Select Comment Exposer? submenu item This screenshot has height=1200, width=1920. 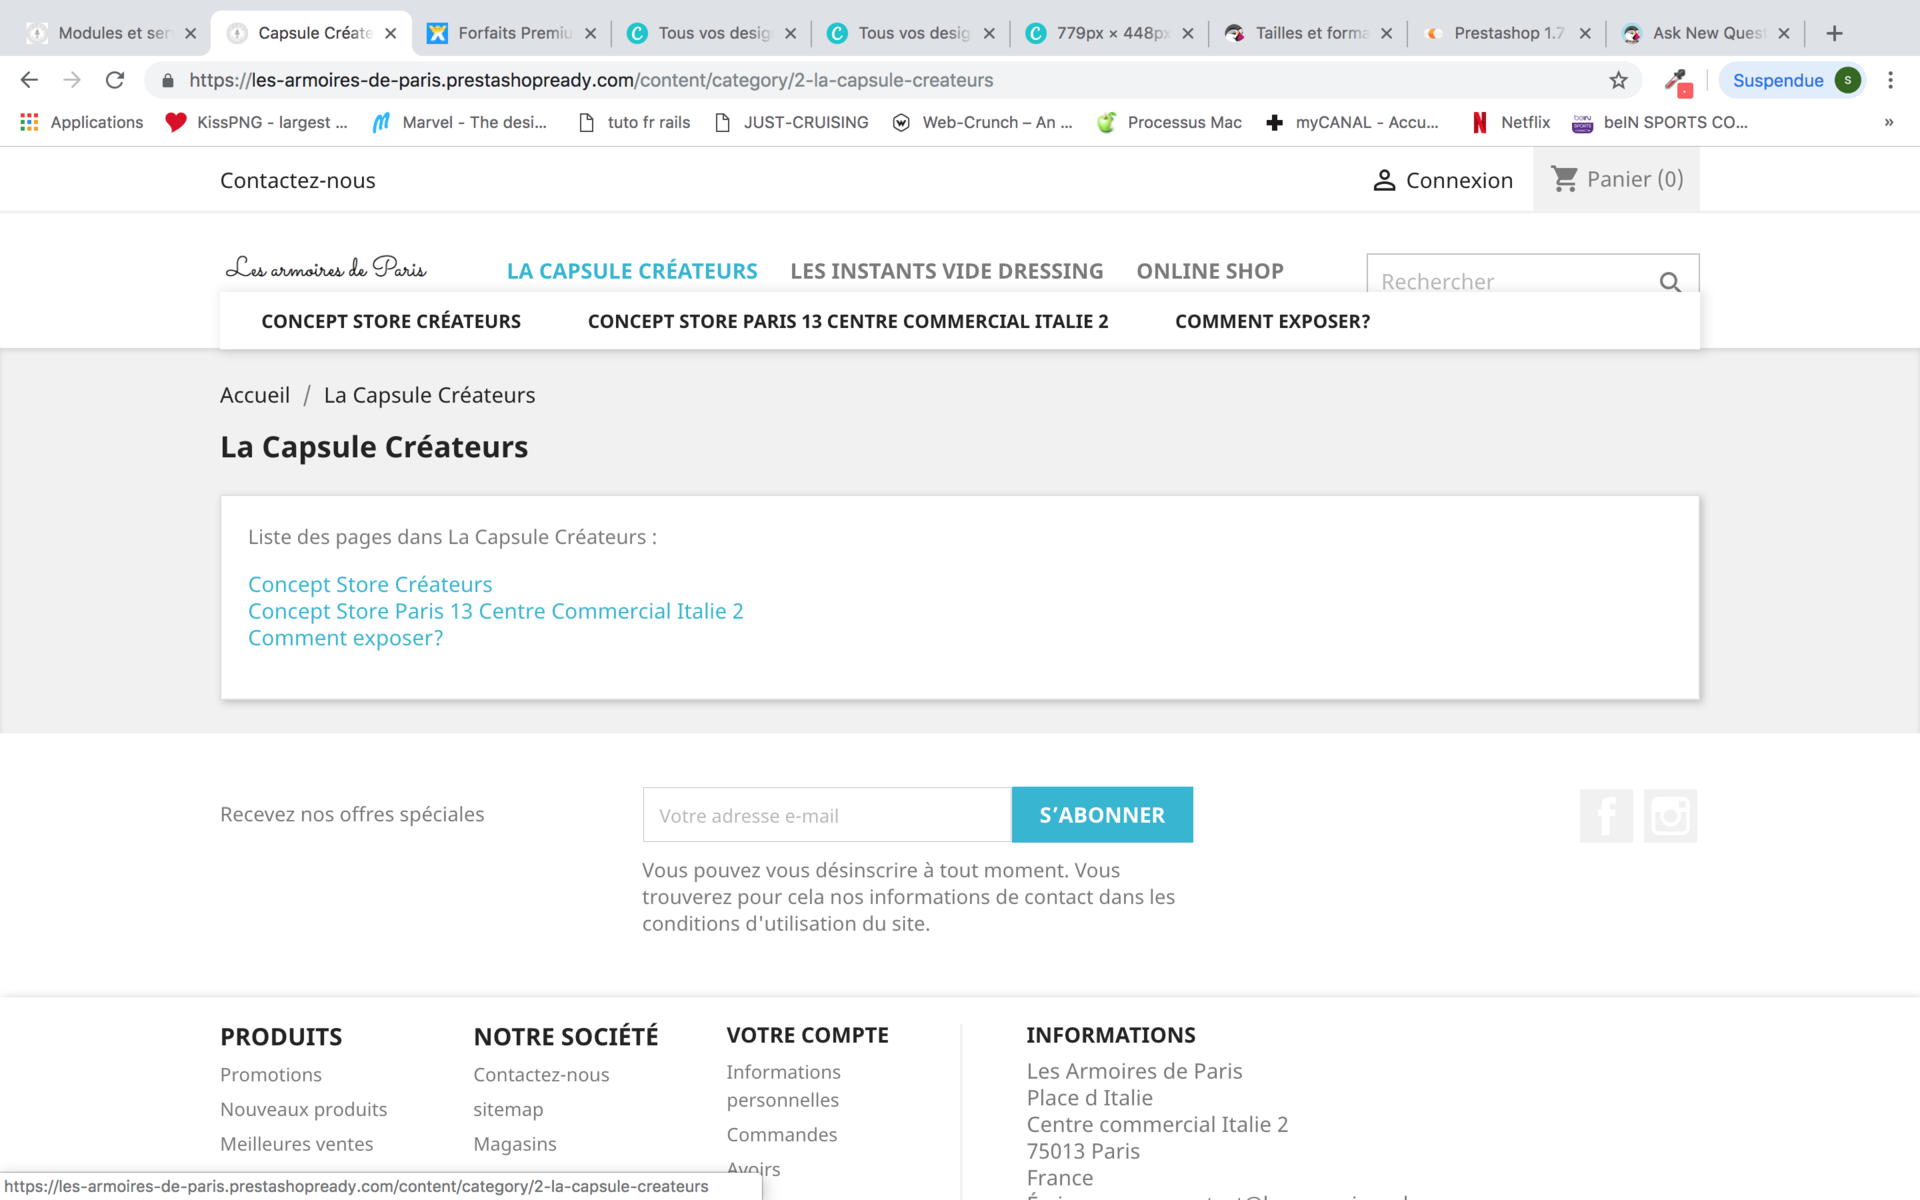(x=1272, y=321)
